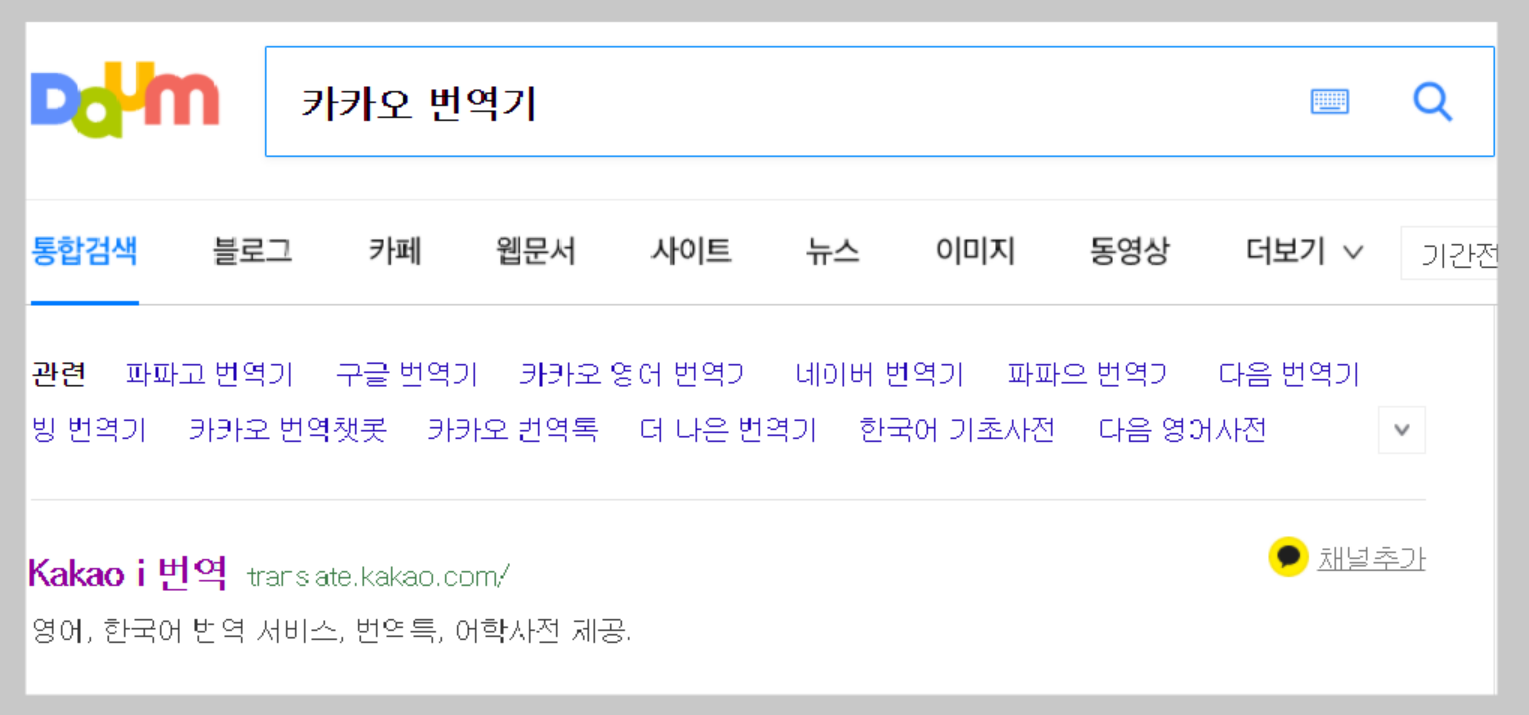The image size is (1529, 715).
Task: Click the Daum logo
Action: point(125,100)
